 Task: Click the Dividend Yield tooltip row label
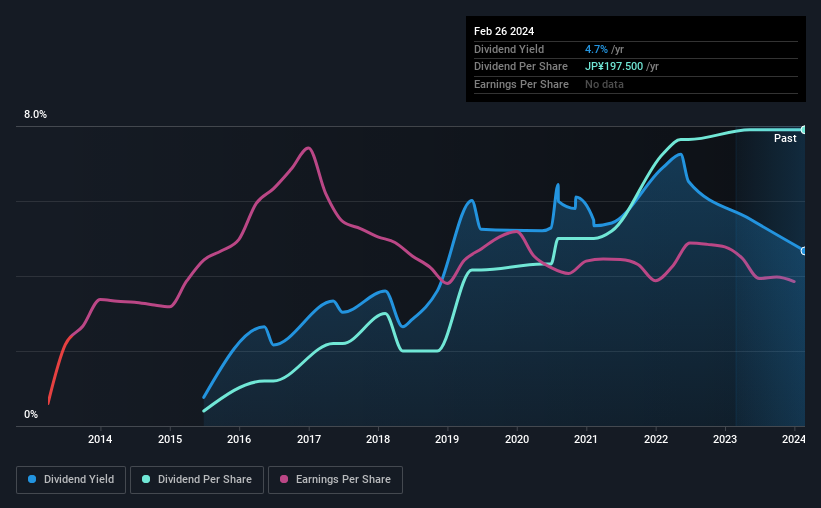point(509,49)
